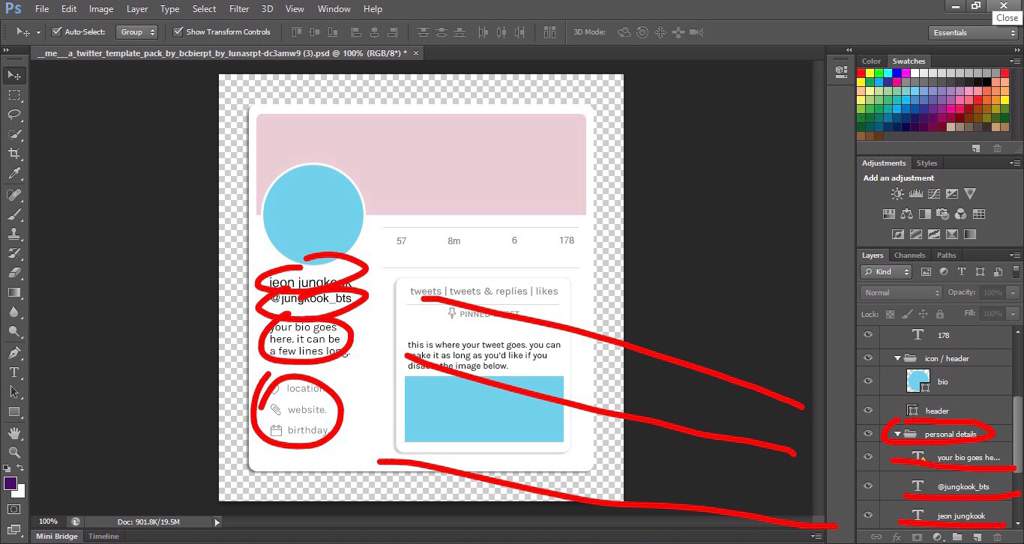Hide the icon / header group
Image resolution: width=1024 pixels, height=544 pixels.
click(868, 358)
